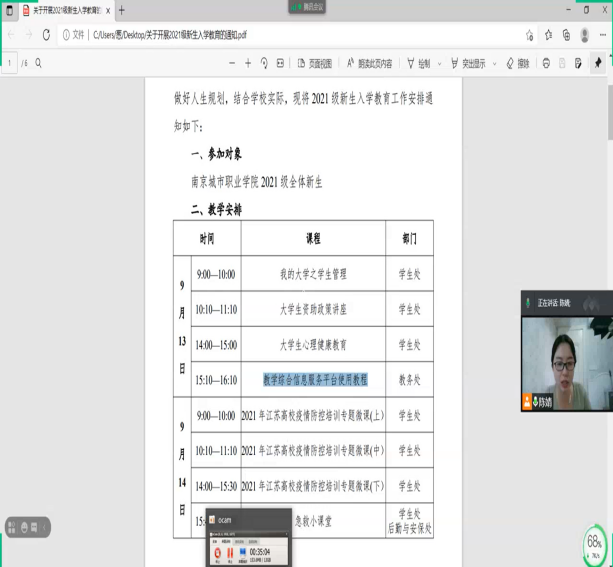Open emoji reactions in meeting widget
This screenshot has width=613, height=567.
click(x=24, y=527)
